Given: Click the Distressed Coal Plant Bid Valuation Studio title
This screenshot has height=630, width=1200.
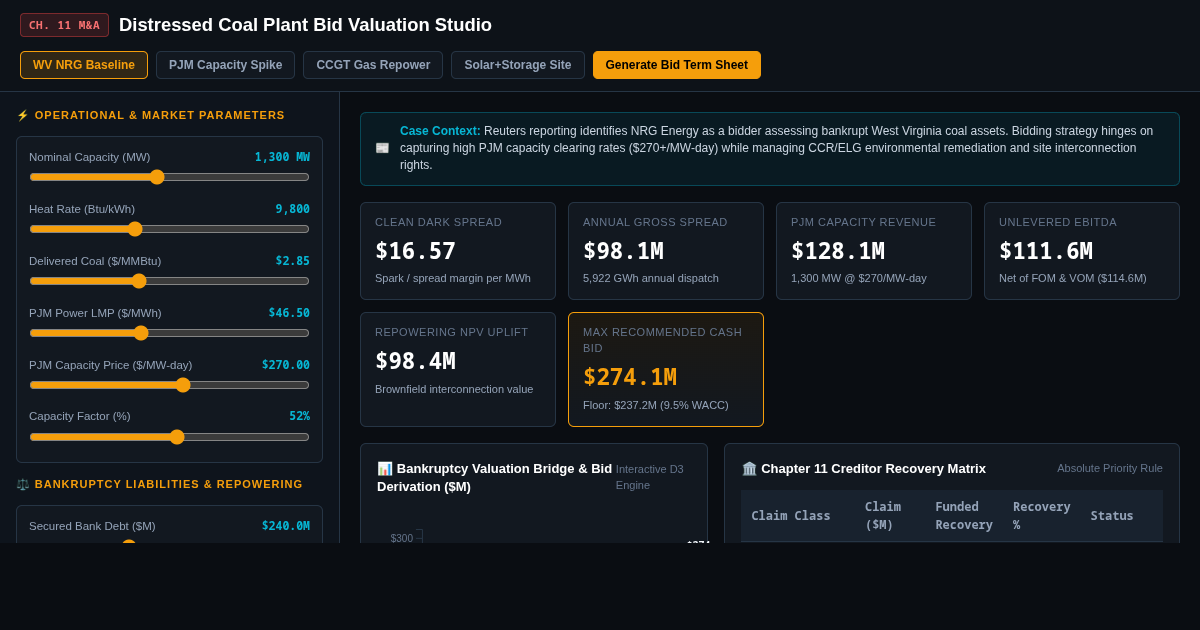Looking at the screenshot, I should point(305,25).
